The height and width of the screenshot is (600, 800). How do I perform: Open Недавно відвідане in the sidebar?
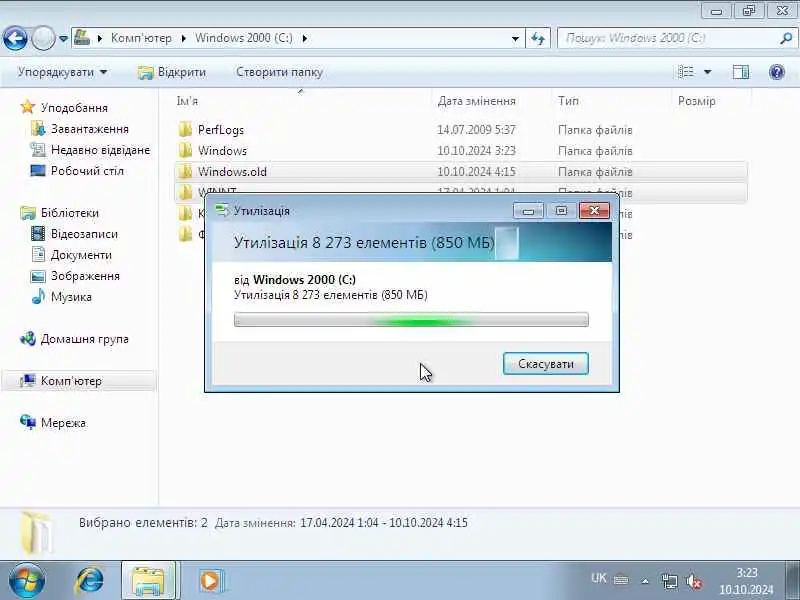point(101,150)
